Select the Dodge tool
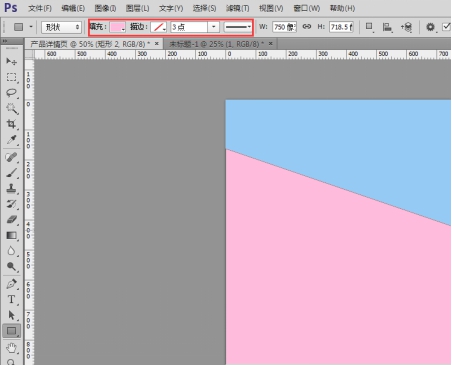Screen dimensions: 452x365 12,266
